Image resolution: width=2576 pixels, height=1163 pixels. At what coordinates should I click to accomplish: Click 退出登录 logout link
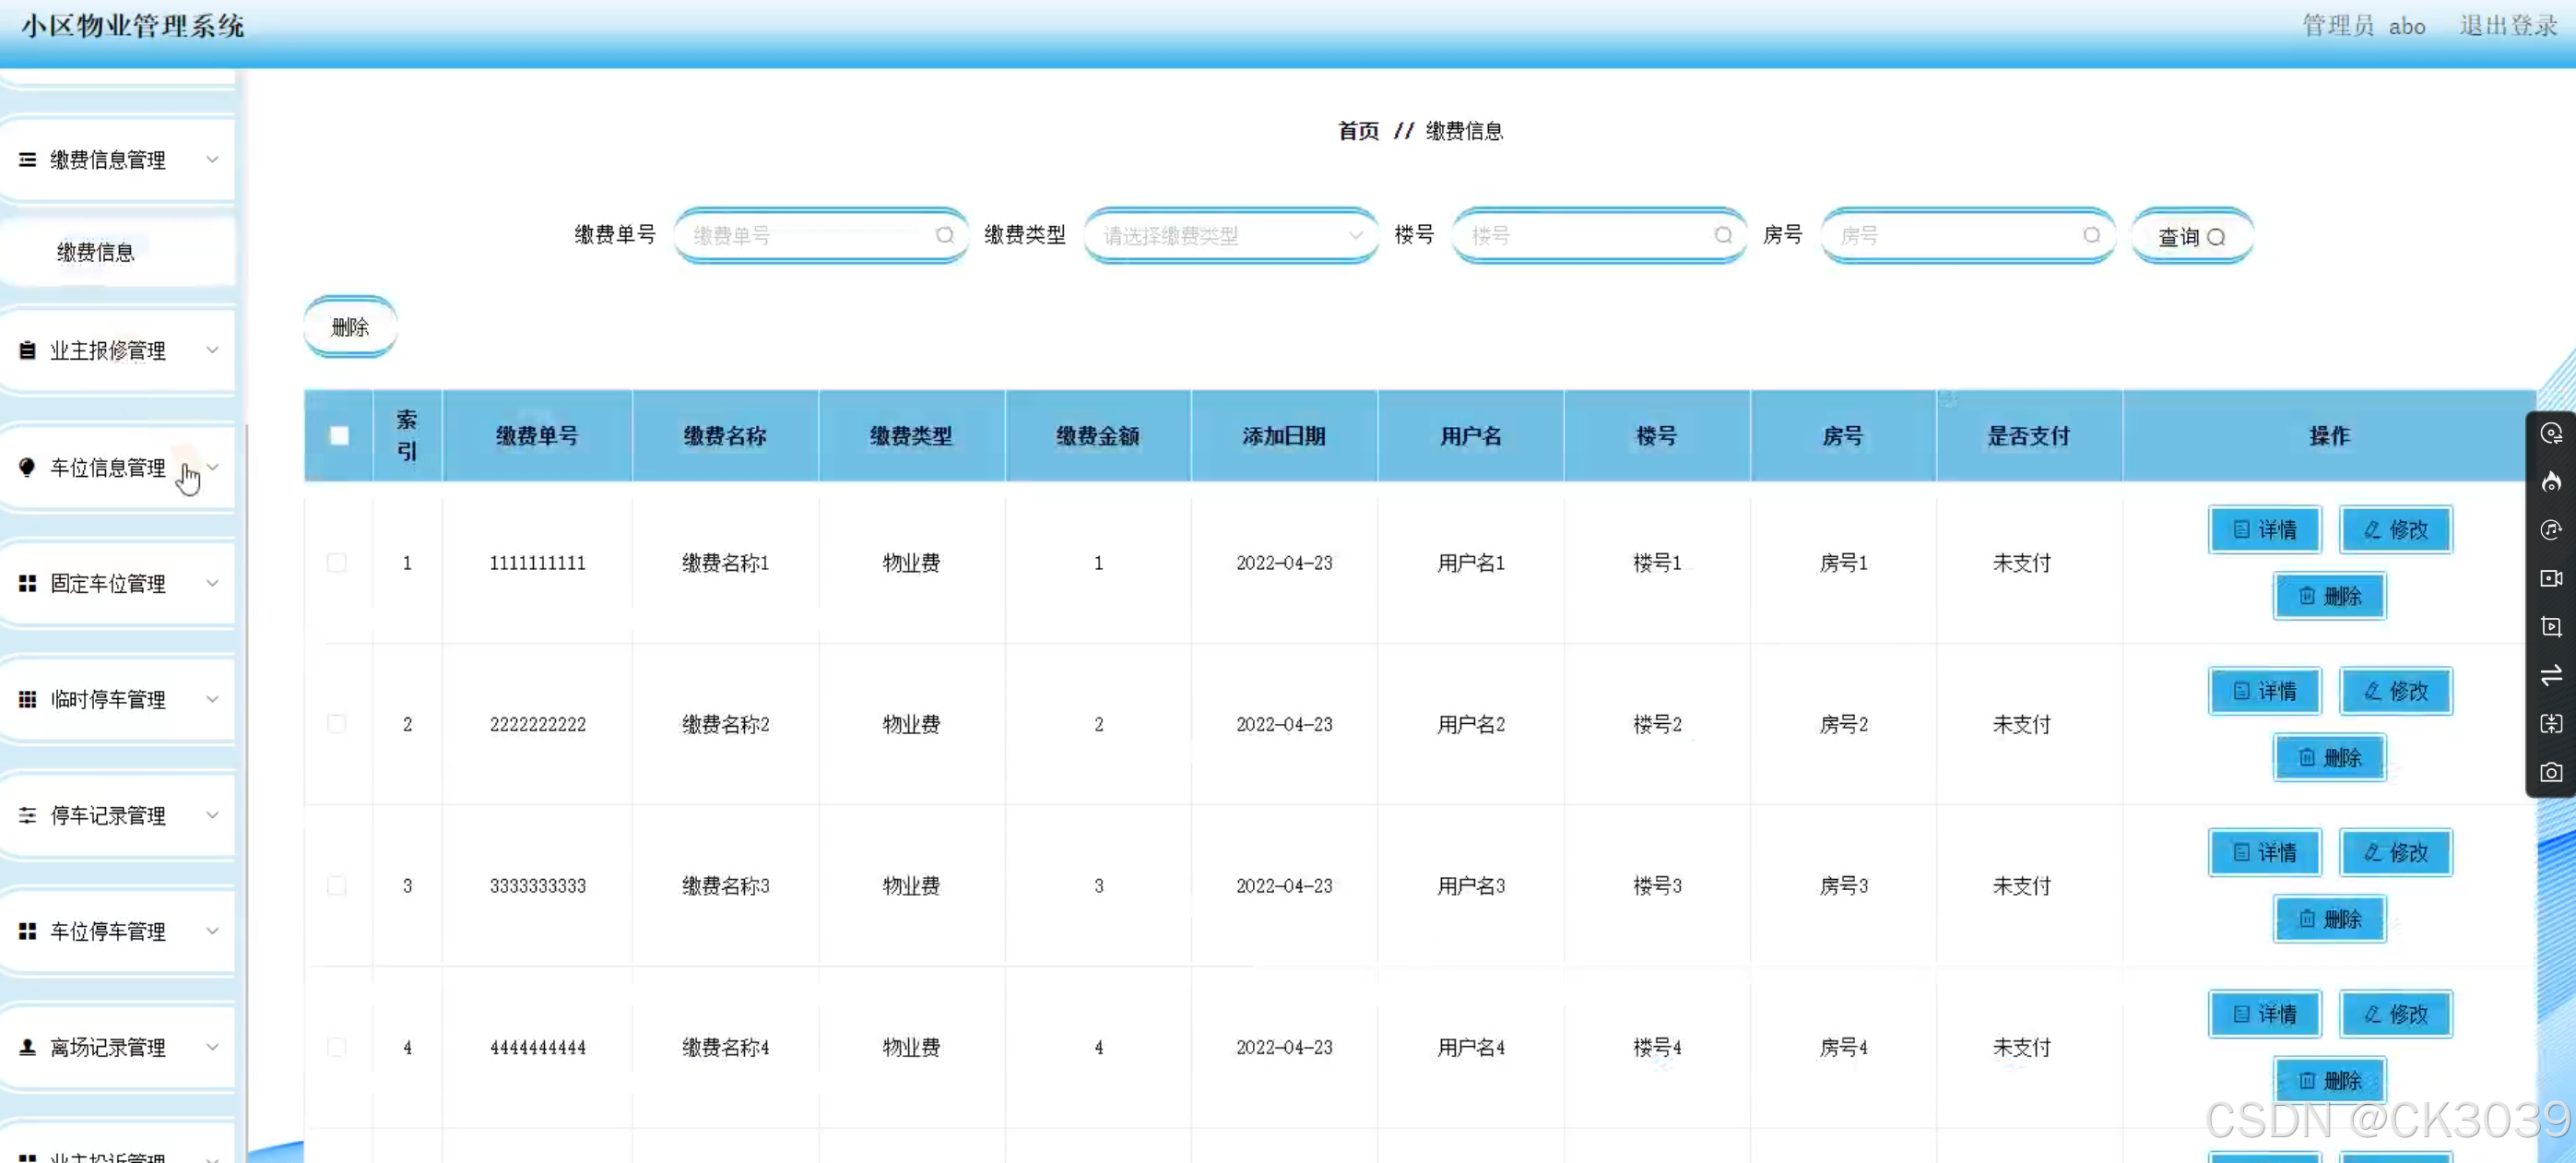coord(2507,26)
